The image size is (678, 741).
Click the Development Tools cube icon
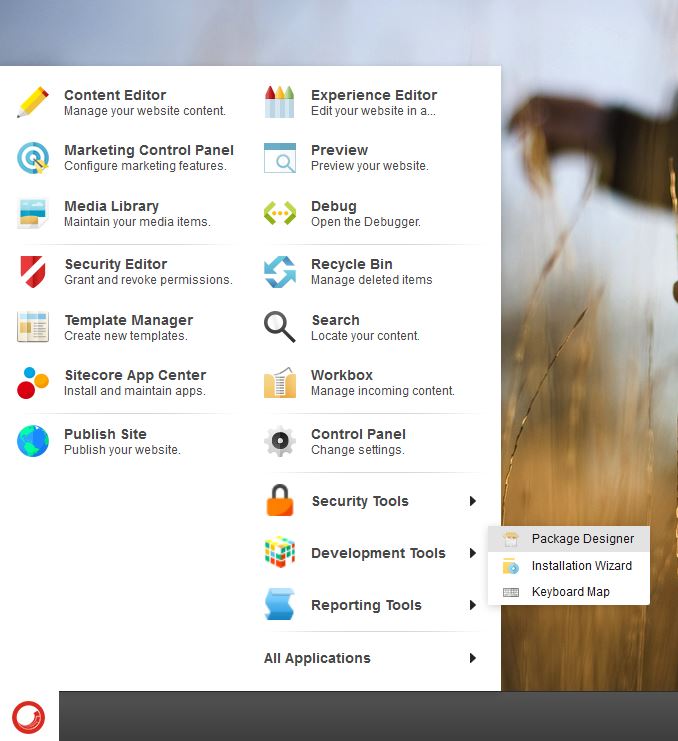click(280, 552)
